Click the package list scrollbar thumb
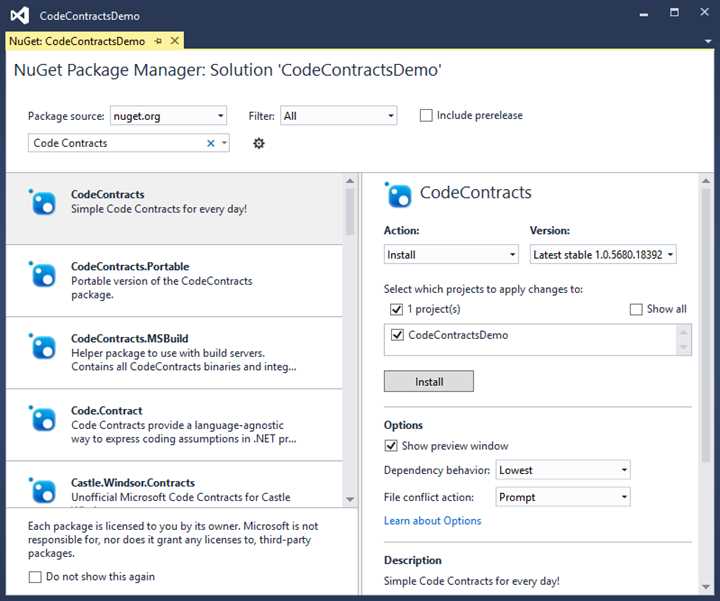The height and width of the screenshot is (601, 720). [x=350, y=211]
